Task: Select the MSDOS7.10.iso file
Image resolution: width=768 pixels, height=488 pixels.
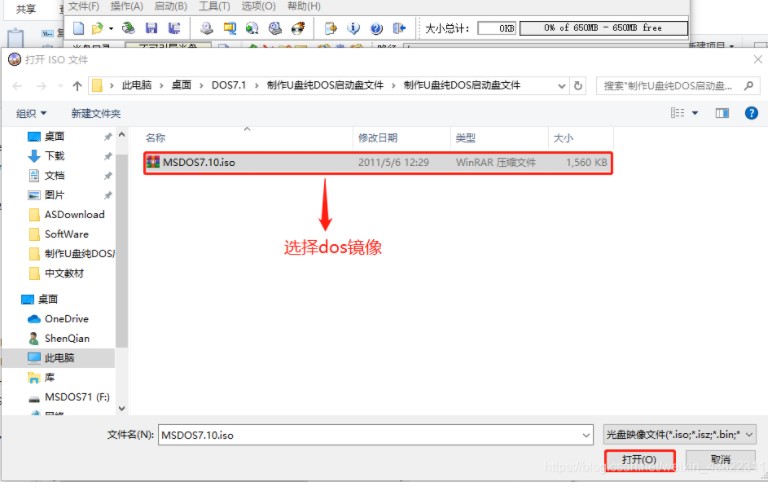Action: click(198, 162)
